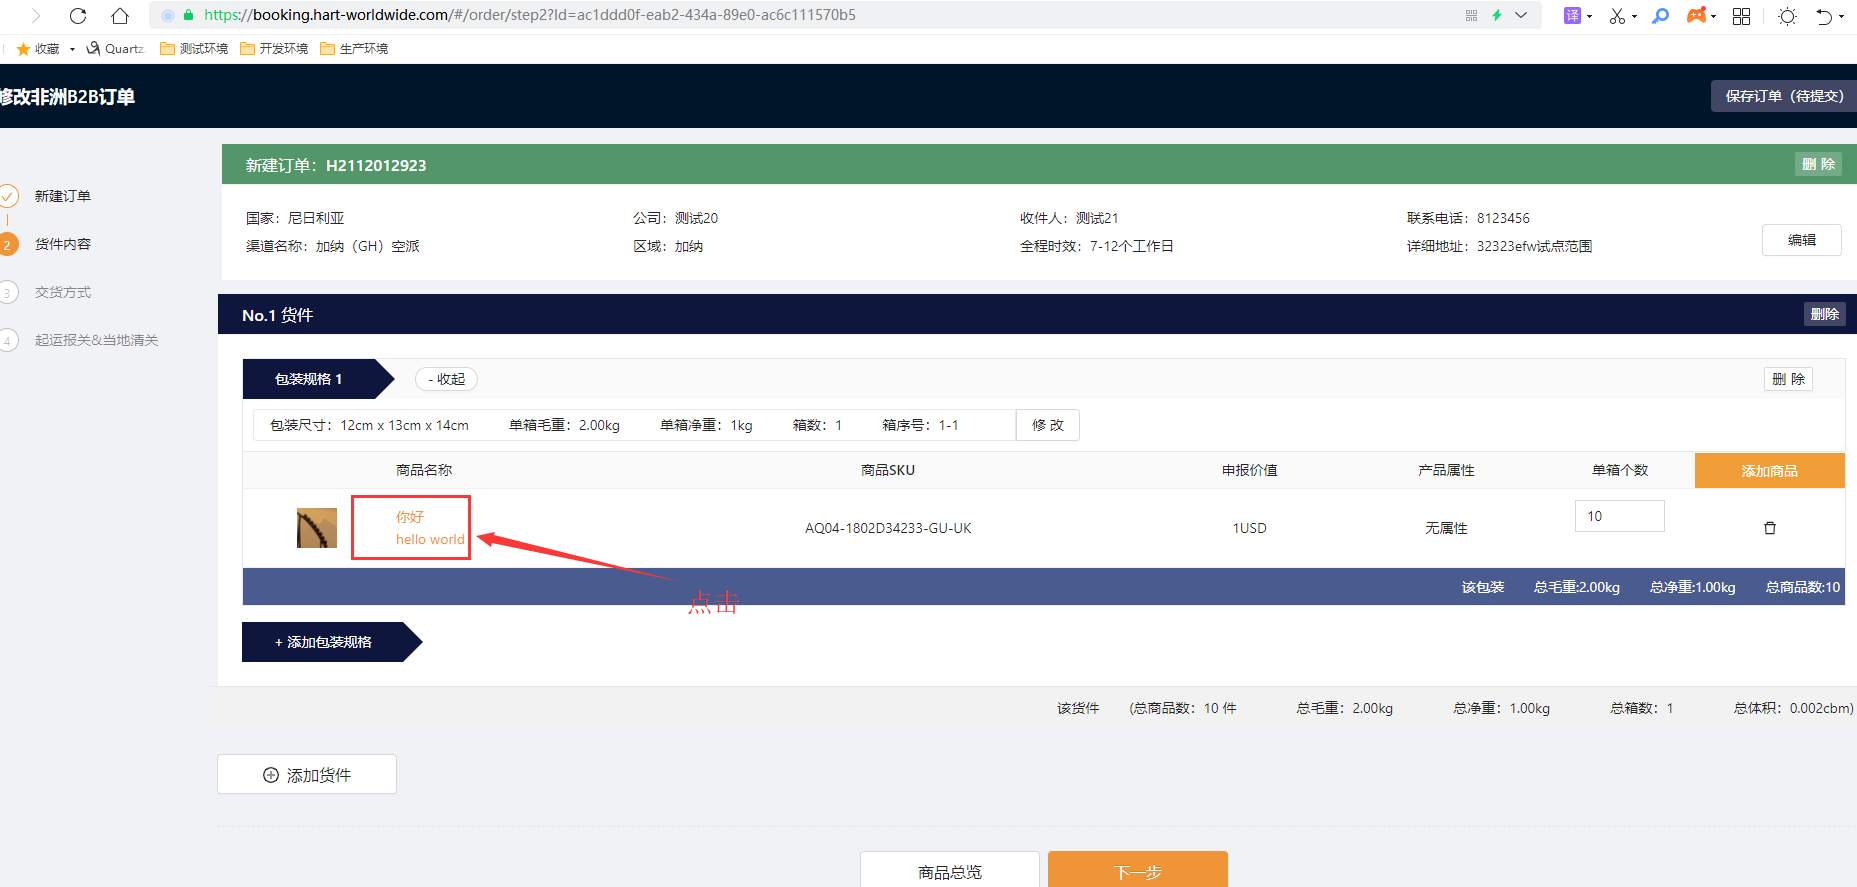
Task: Go to browser home page icon
Action: tap(120, 16)
